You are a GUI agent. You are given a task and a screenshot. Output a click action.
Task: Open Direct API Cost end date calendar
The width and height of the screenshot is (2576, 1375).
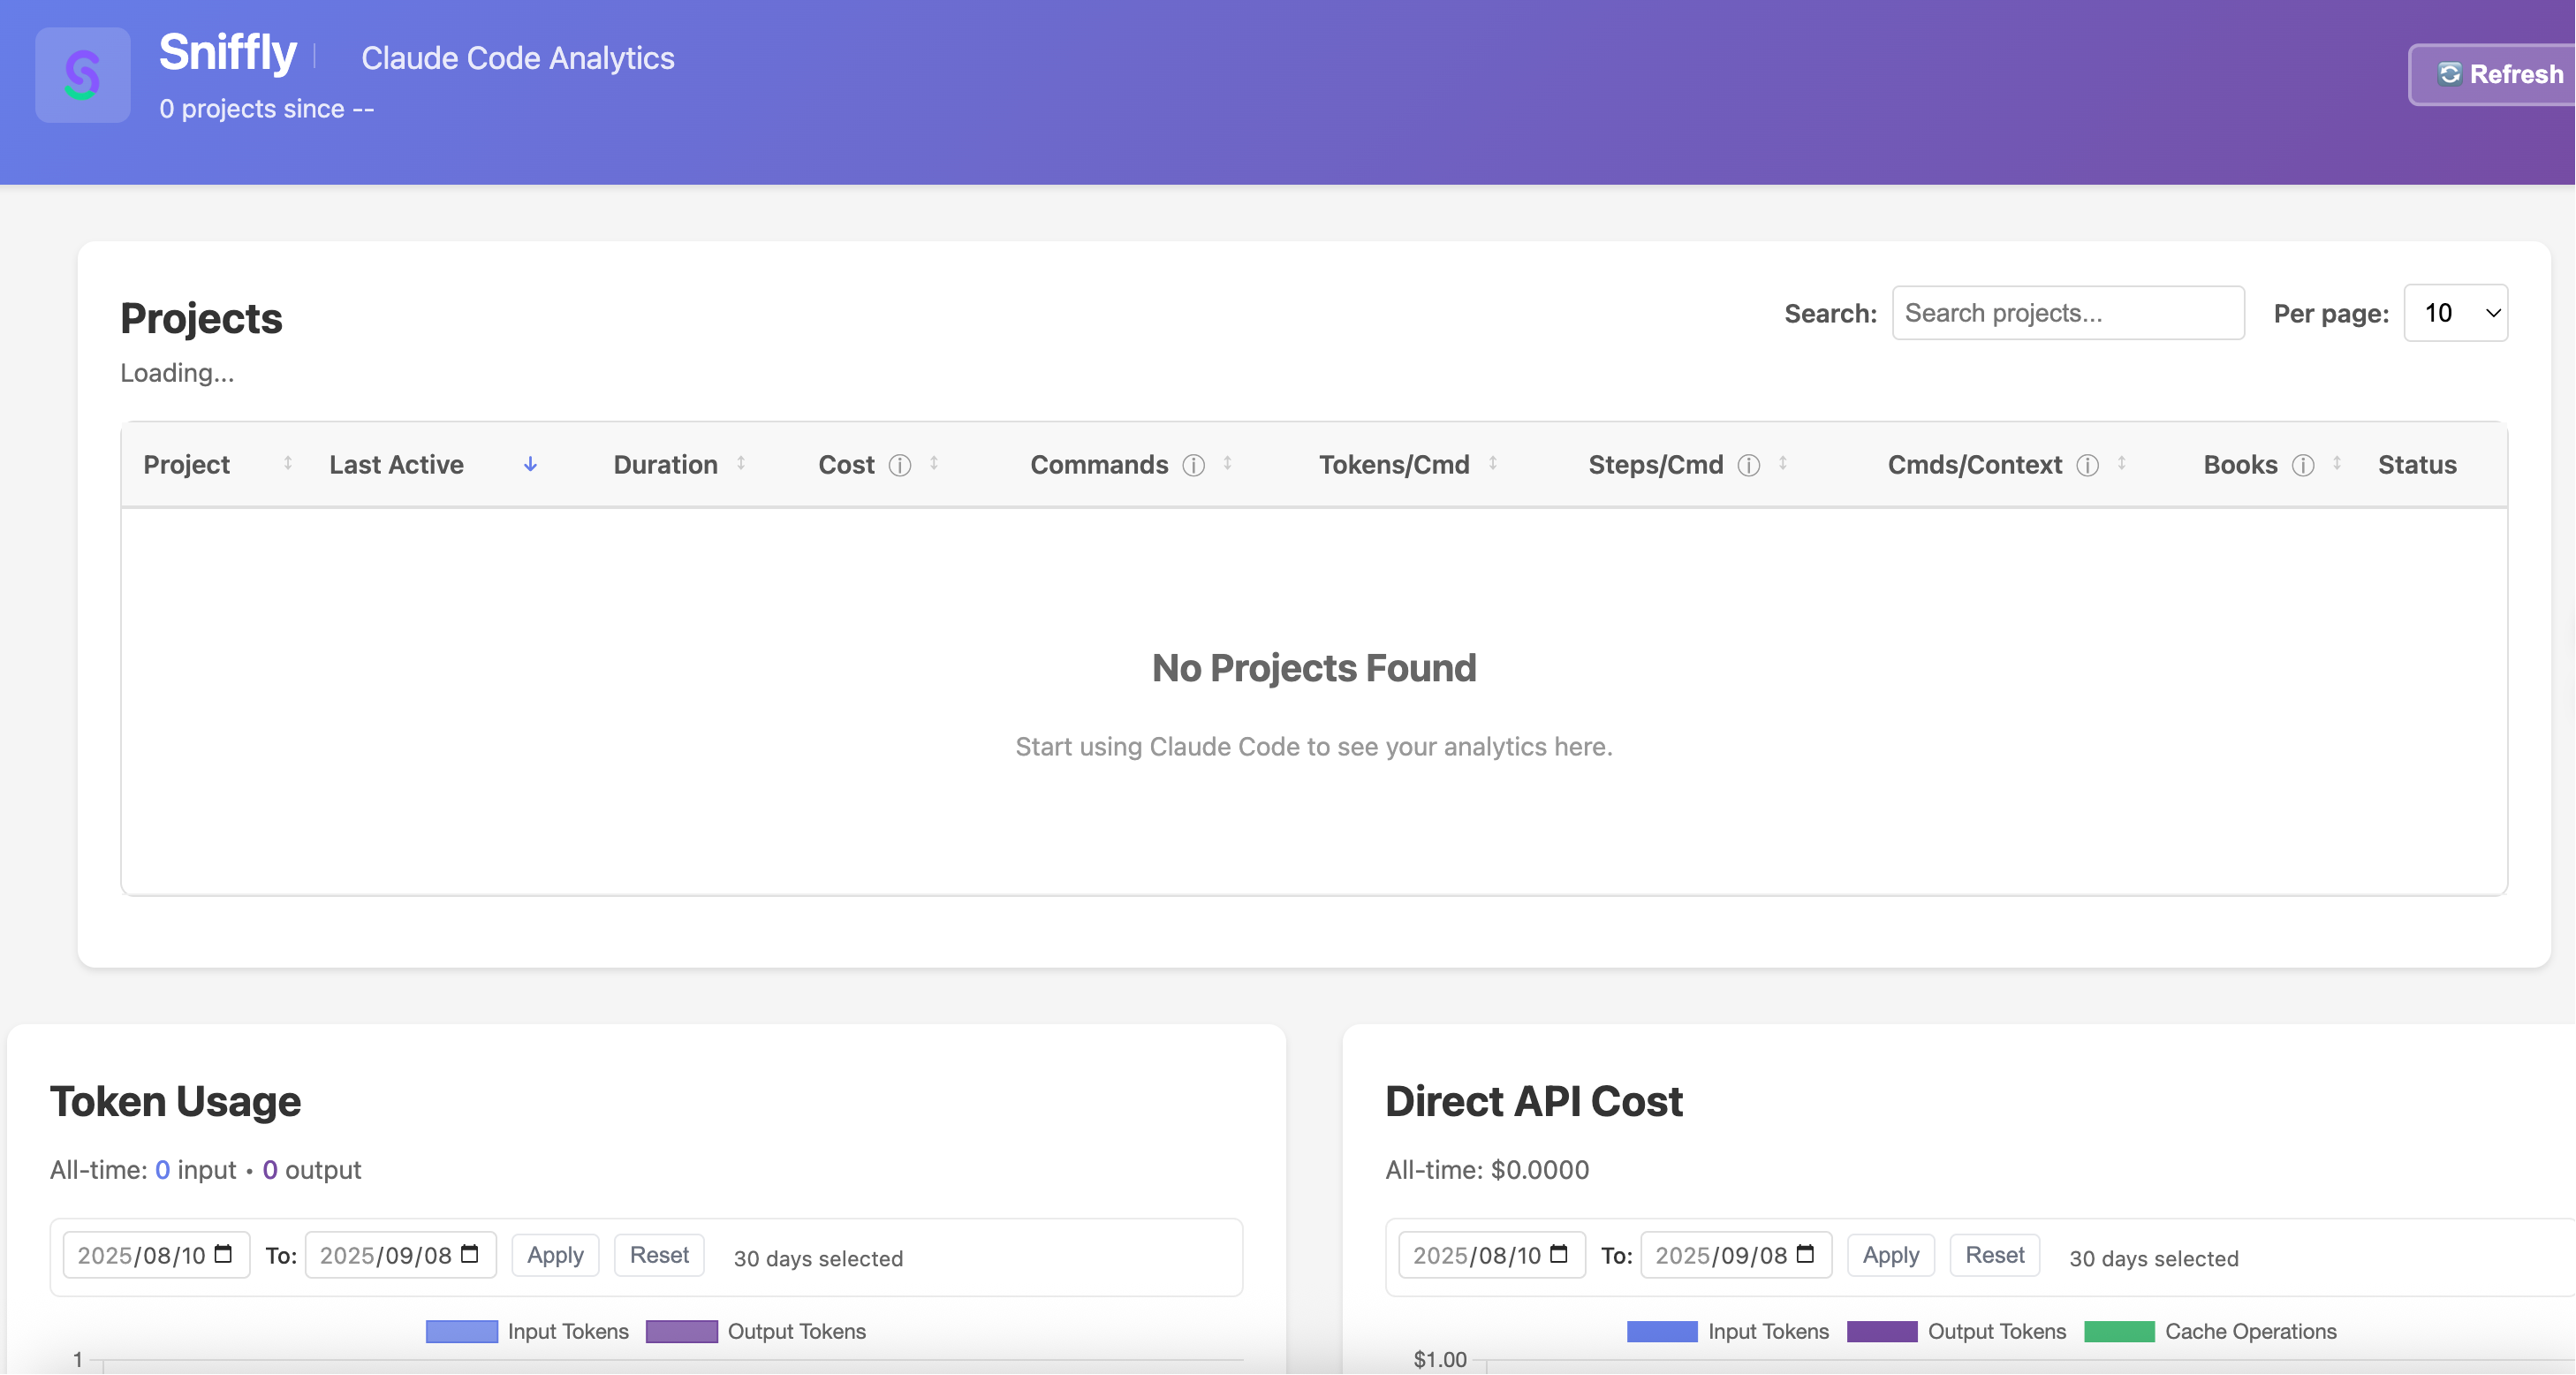pyautogui.click(x=1805, y=1254)
